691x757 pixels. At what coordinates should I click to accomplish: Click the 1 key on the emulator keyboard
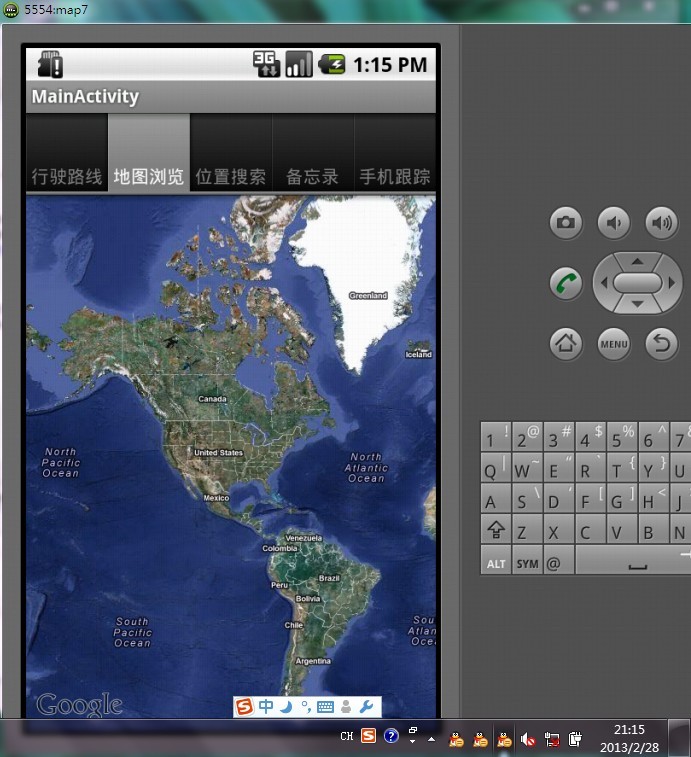coord(496,437)
